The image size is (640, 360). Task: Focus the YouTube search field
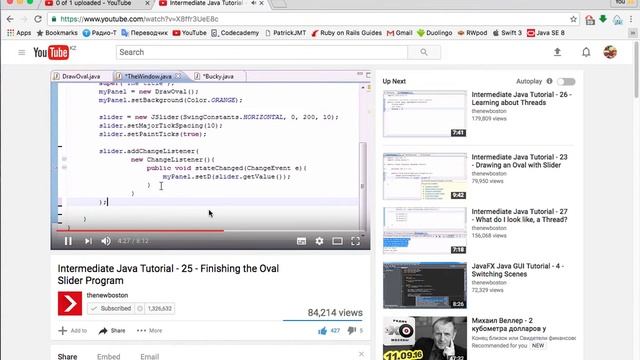(x=262, y=52)
